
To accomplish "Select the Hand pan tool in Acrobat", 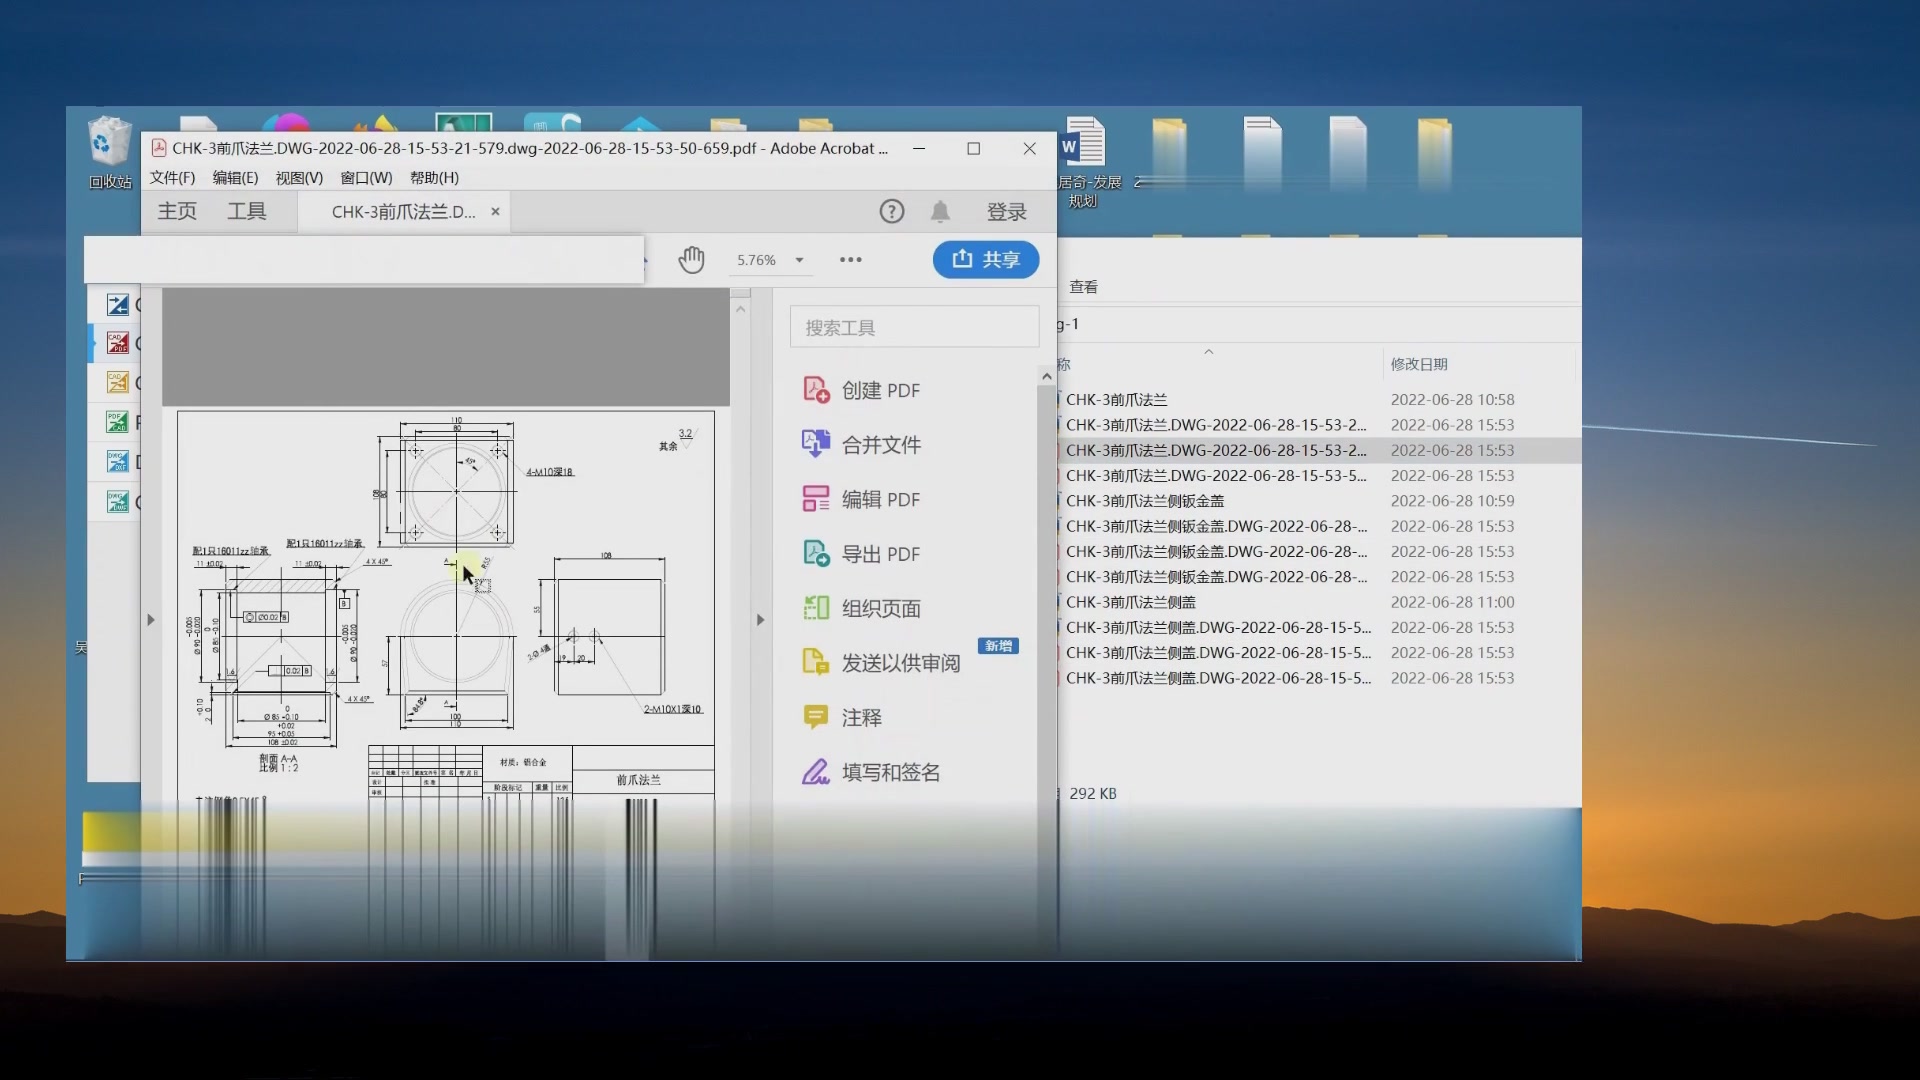I will [x=691, y=260].
